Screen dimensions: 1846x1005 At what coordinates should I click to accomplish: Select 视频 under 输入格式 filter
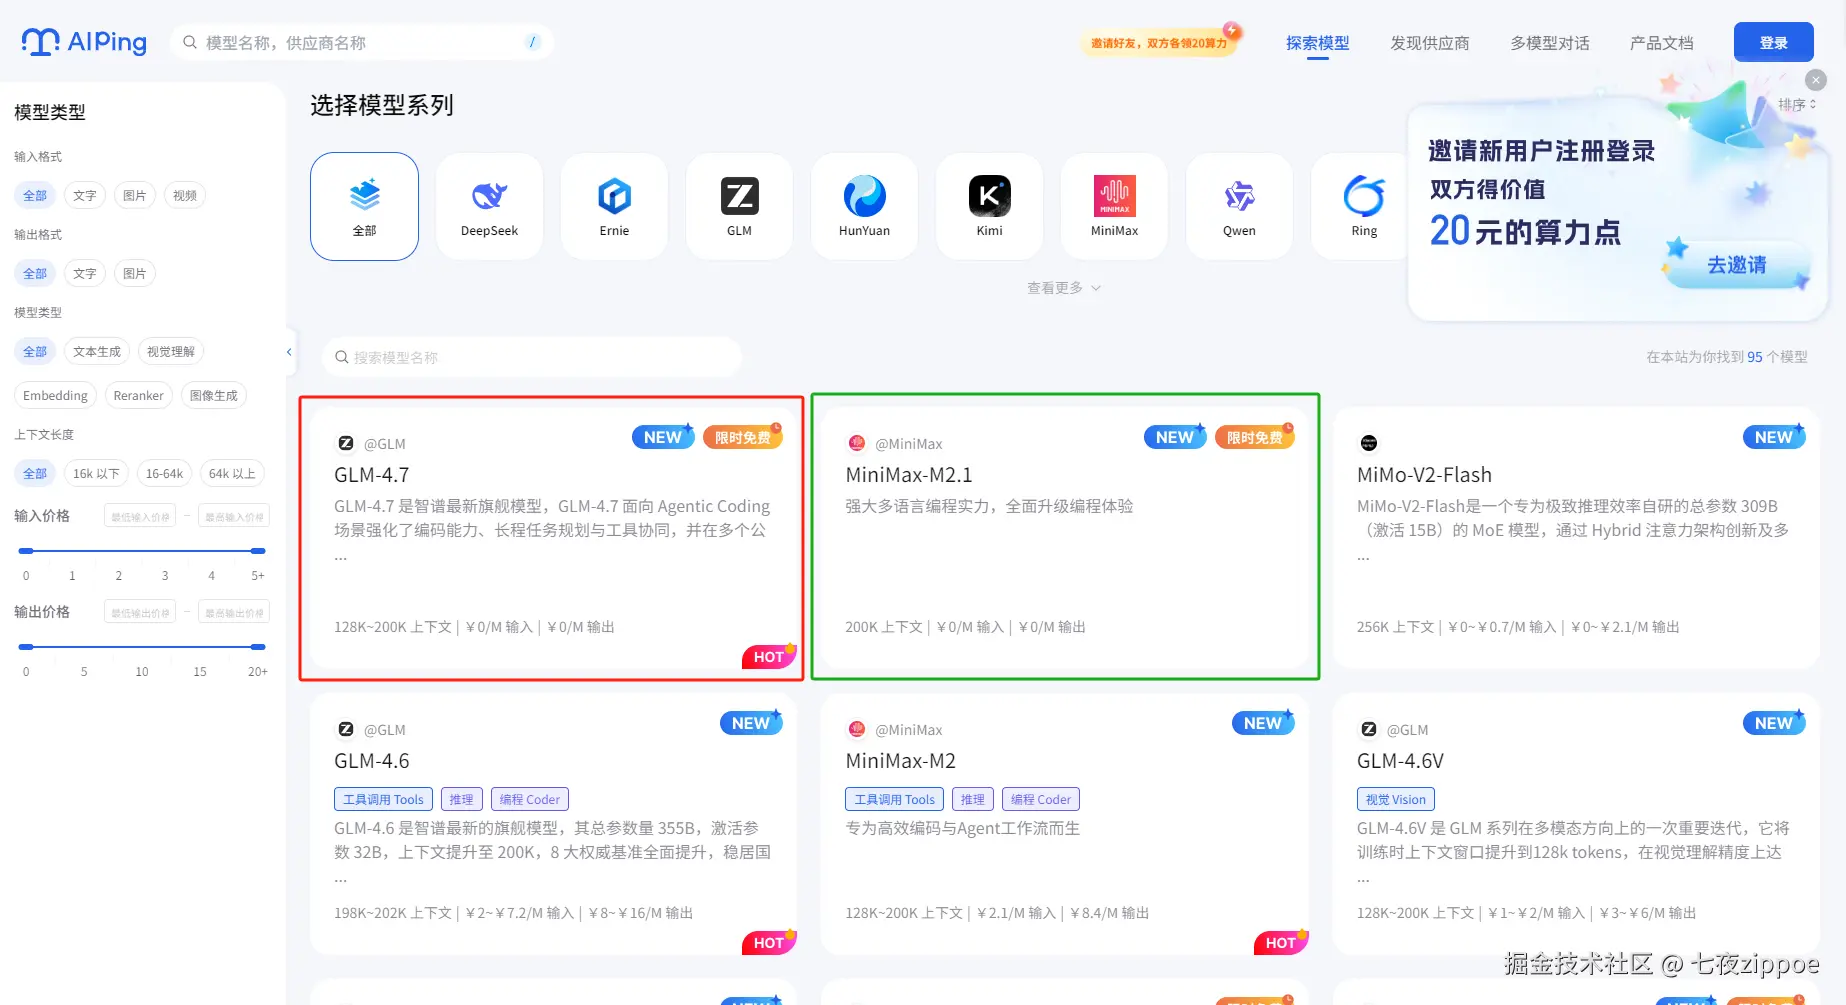185,195
